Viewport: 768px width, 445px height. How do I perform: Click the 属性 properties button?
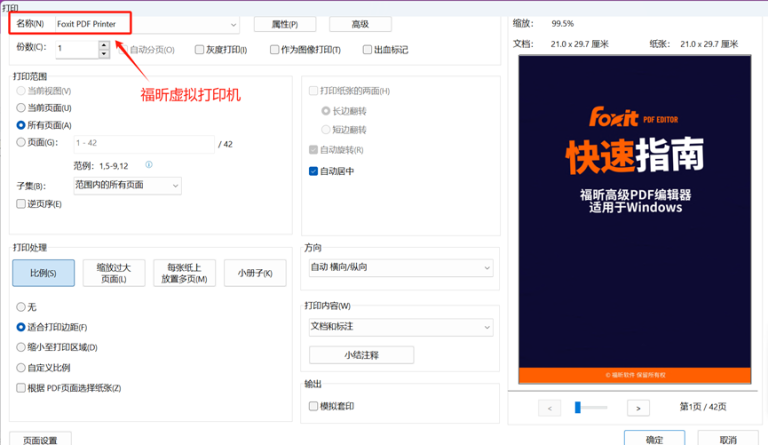click(285, 24)
